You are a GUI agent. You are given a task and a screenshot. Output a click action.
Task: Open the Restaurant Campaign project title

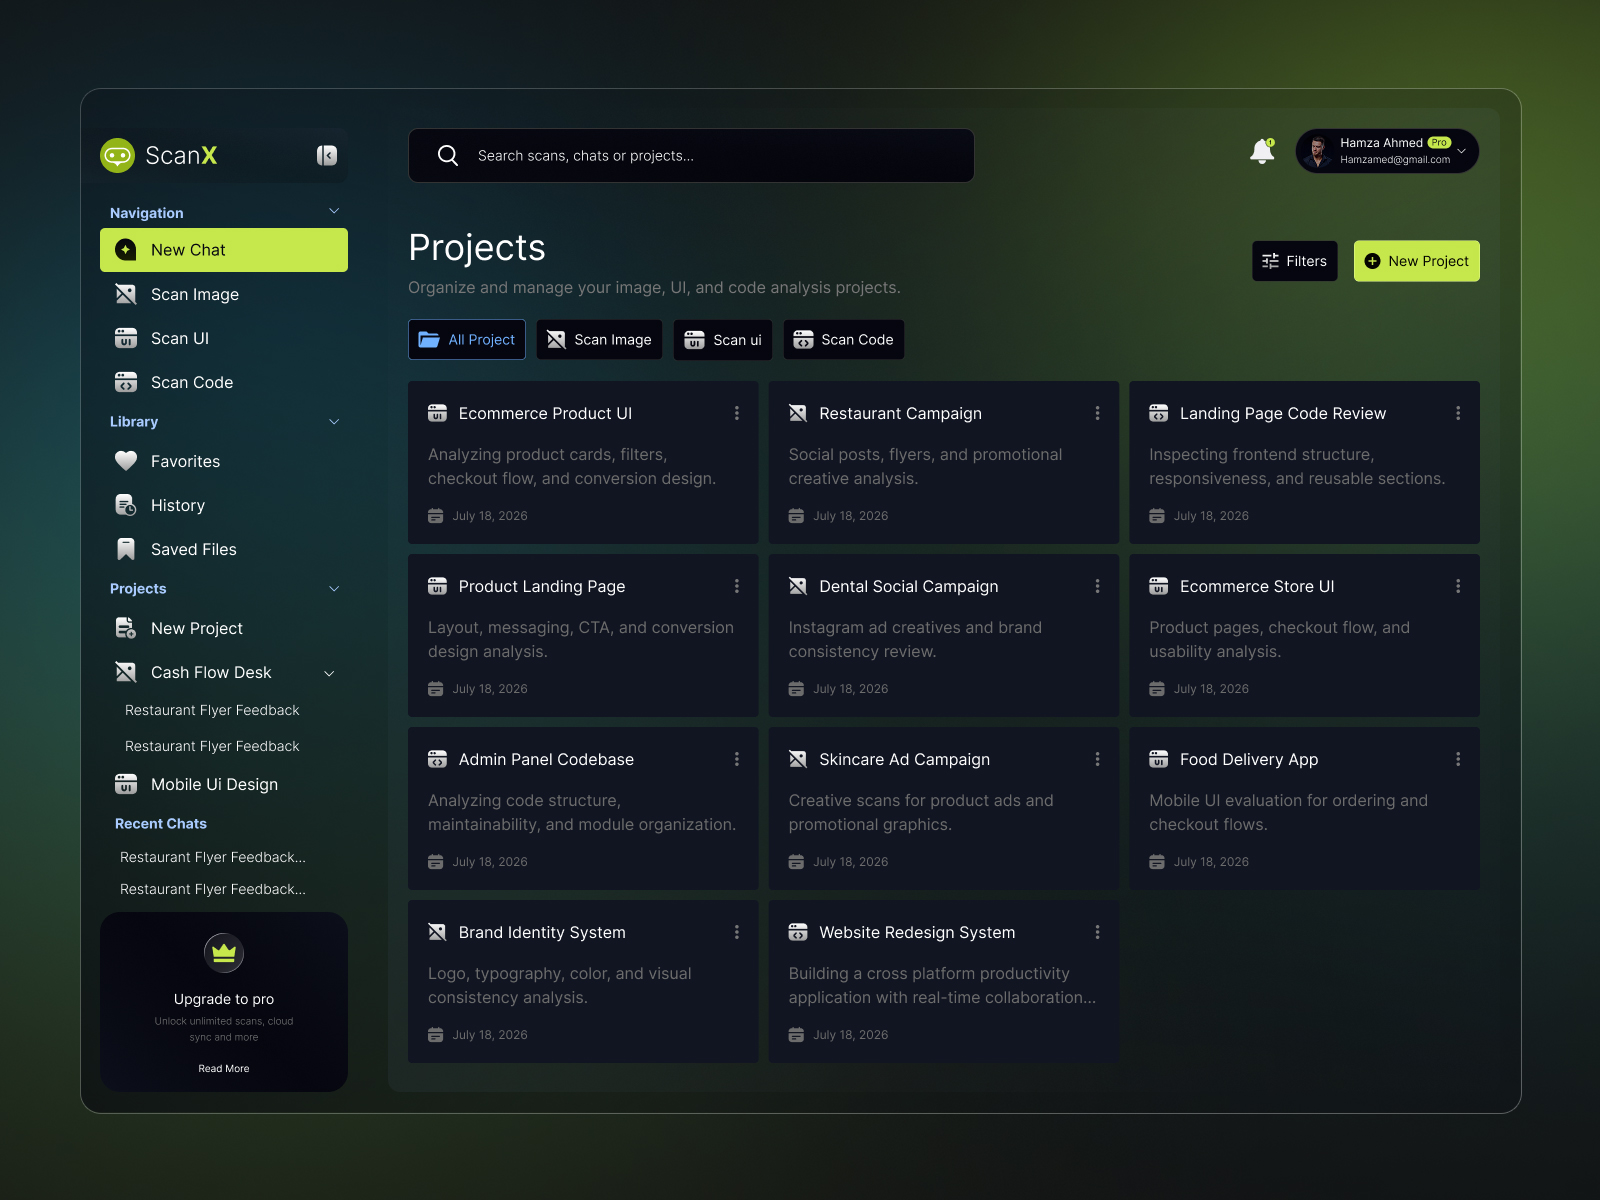(900, 413)
